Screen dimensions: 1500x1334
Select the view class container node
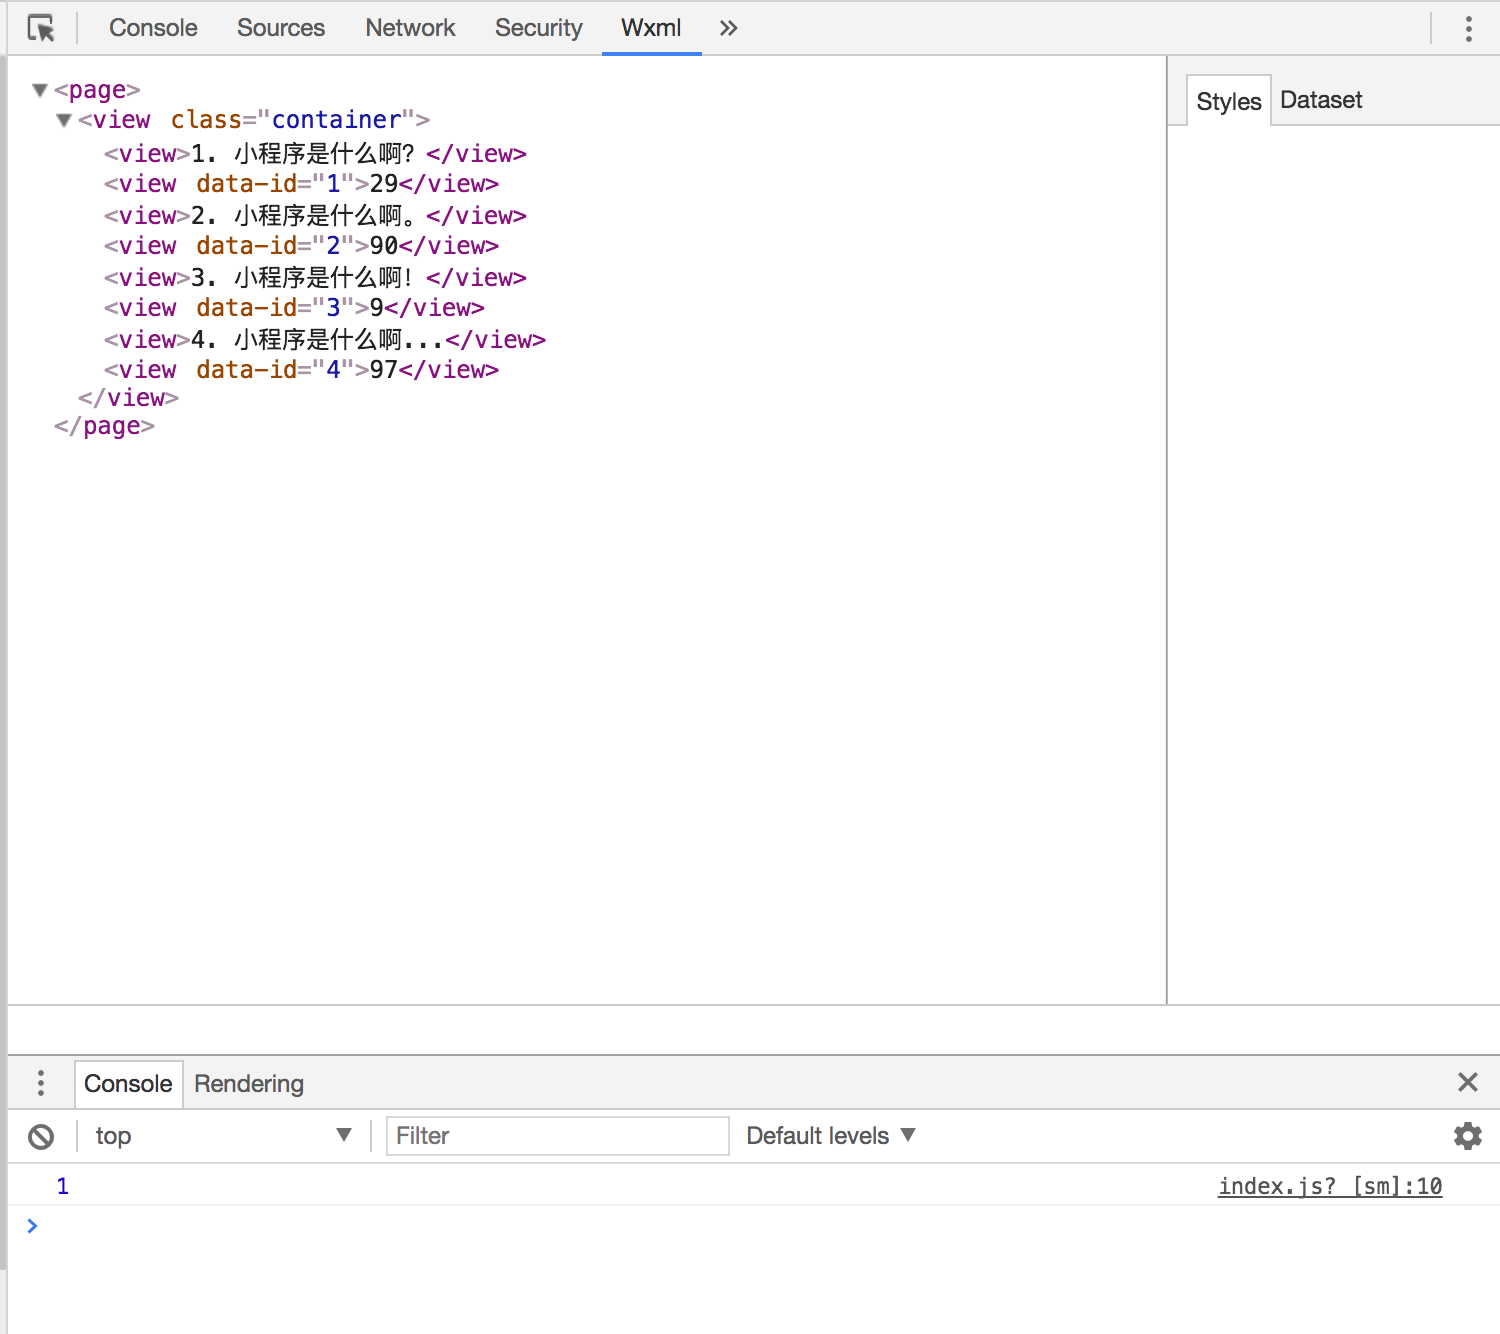pyautogui.click(x=254, y=120)
